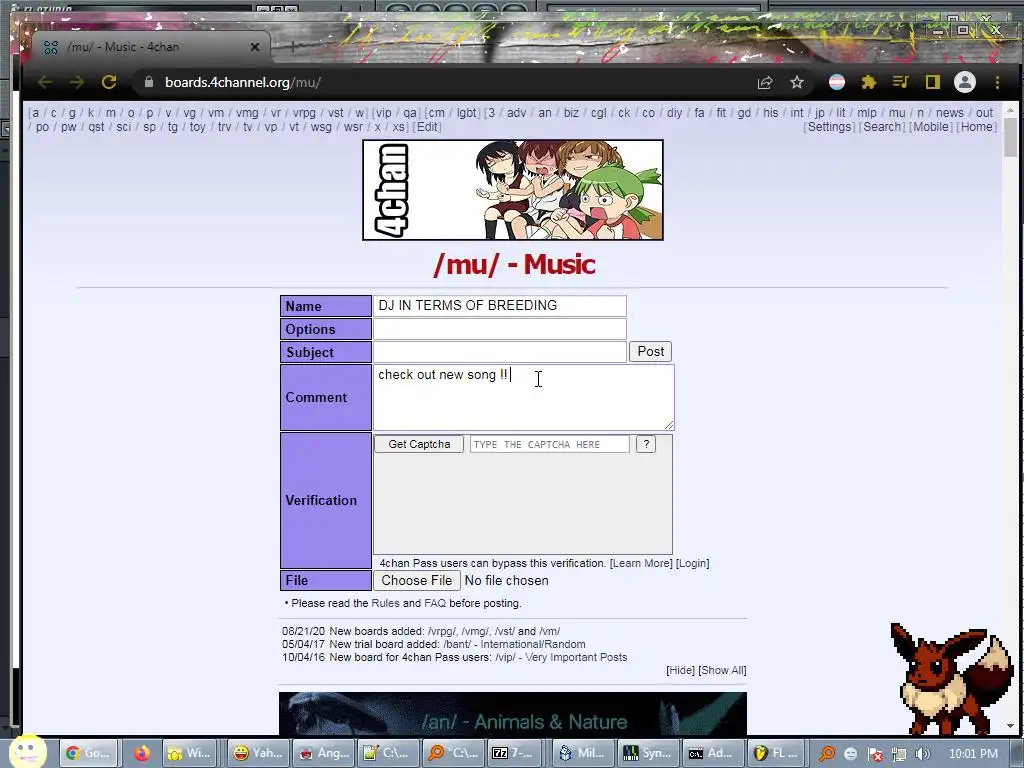Open the 7-Zip taskbar button
The image size is (1024, 768).
pos(513,753)
